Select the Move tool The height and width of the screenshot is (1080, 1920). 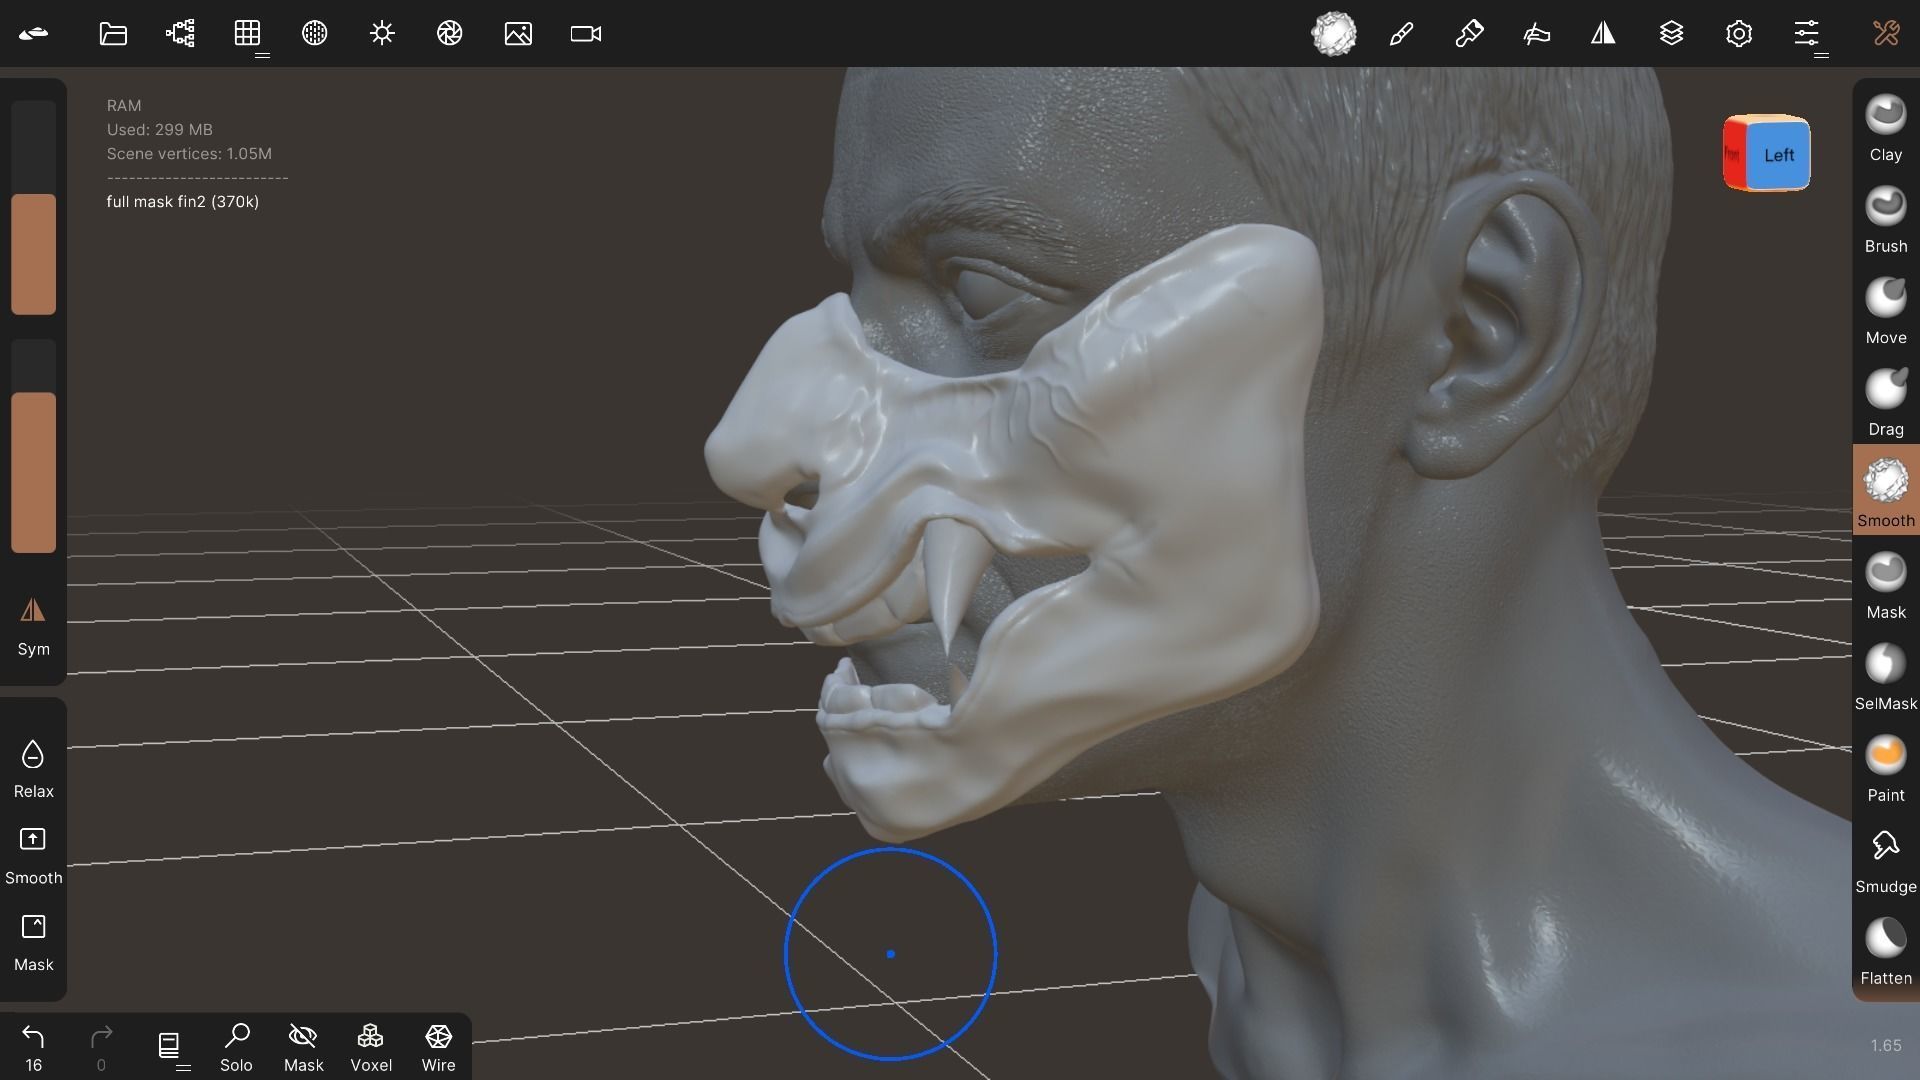coord(1886,311)
